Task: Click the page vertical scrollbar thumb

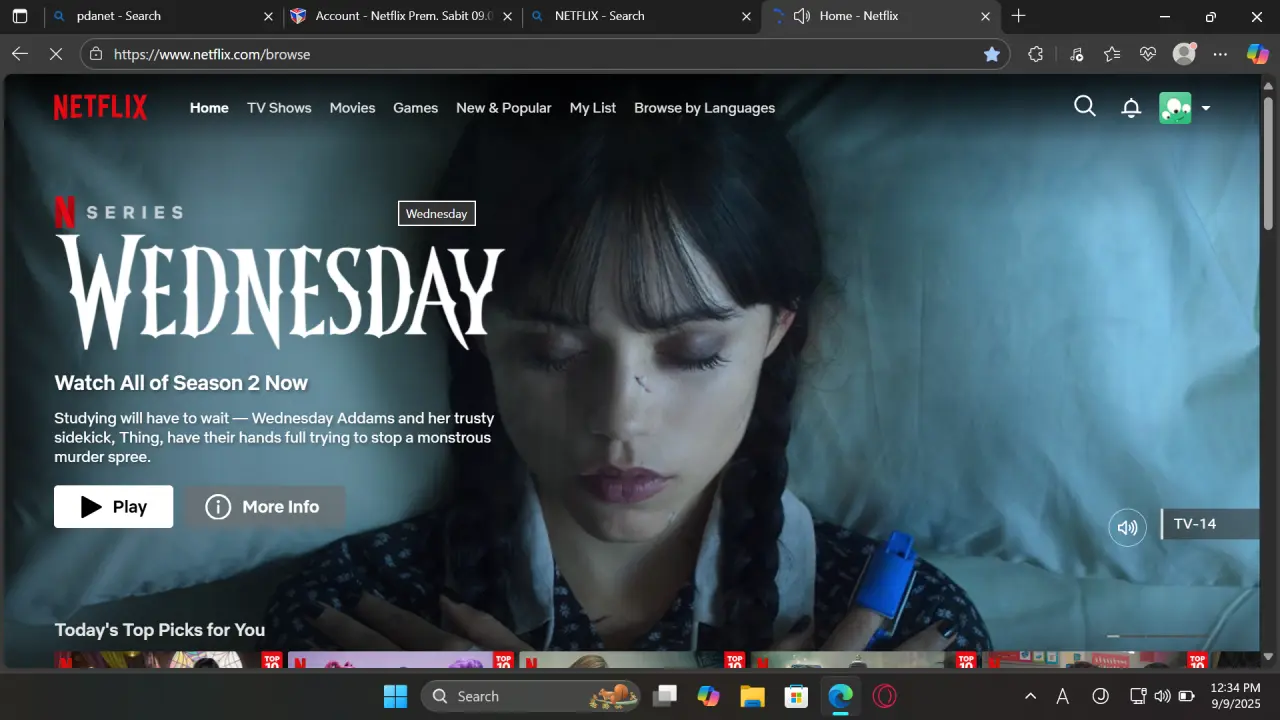Action: click(1268, 164)
